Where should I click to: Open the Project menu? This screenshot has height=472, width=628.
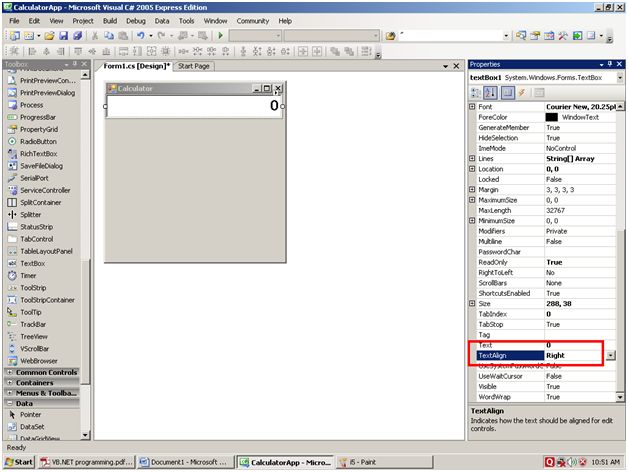click(x=83, y=21)
